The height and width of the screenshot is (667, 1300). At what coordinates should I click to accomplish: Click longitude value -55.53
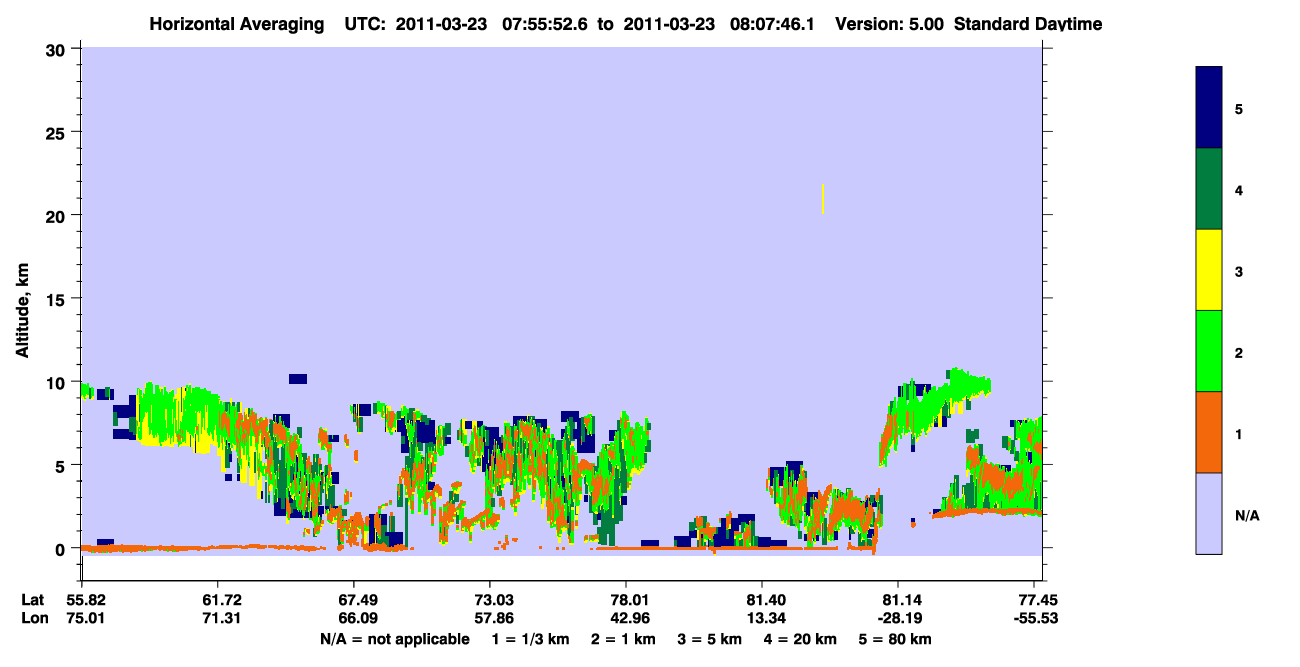[x=1036, y=618]
